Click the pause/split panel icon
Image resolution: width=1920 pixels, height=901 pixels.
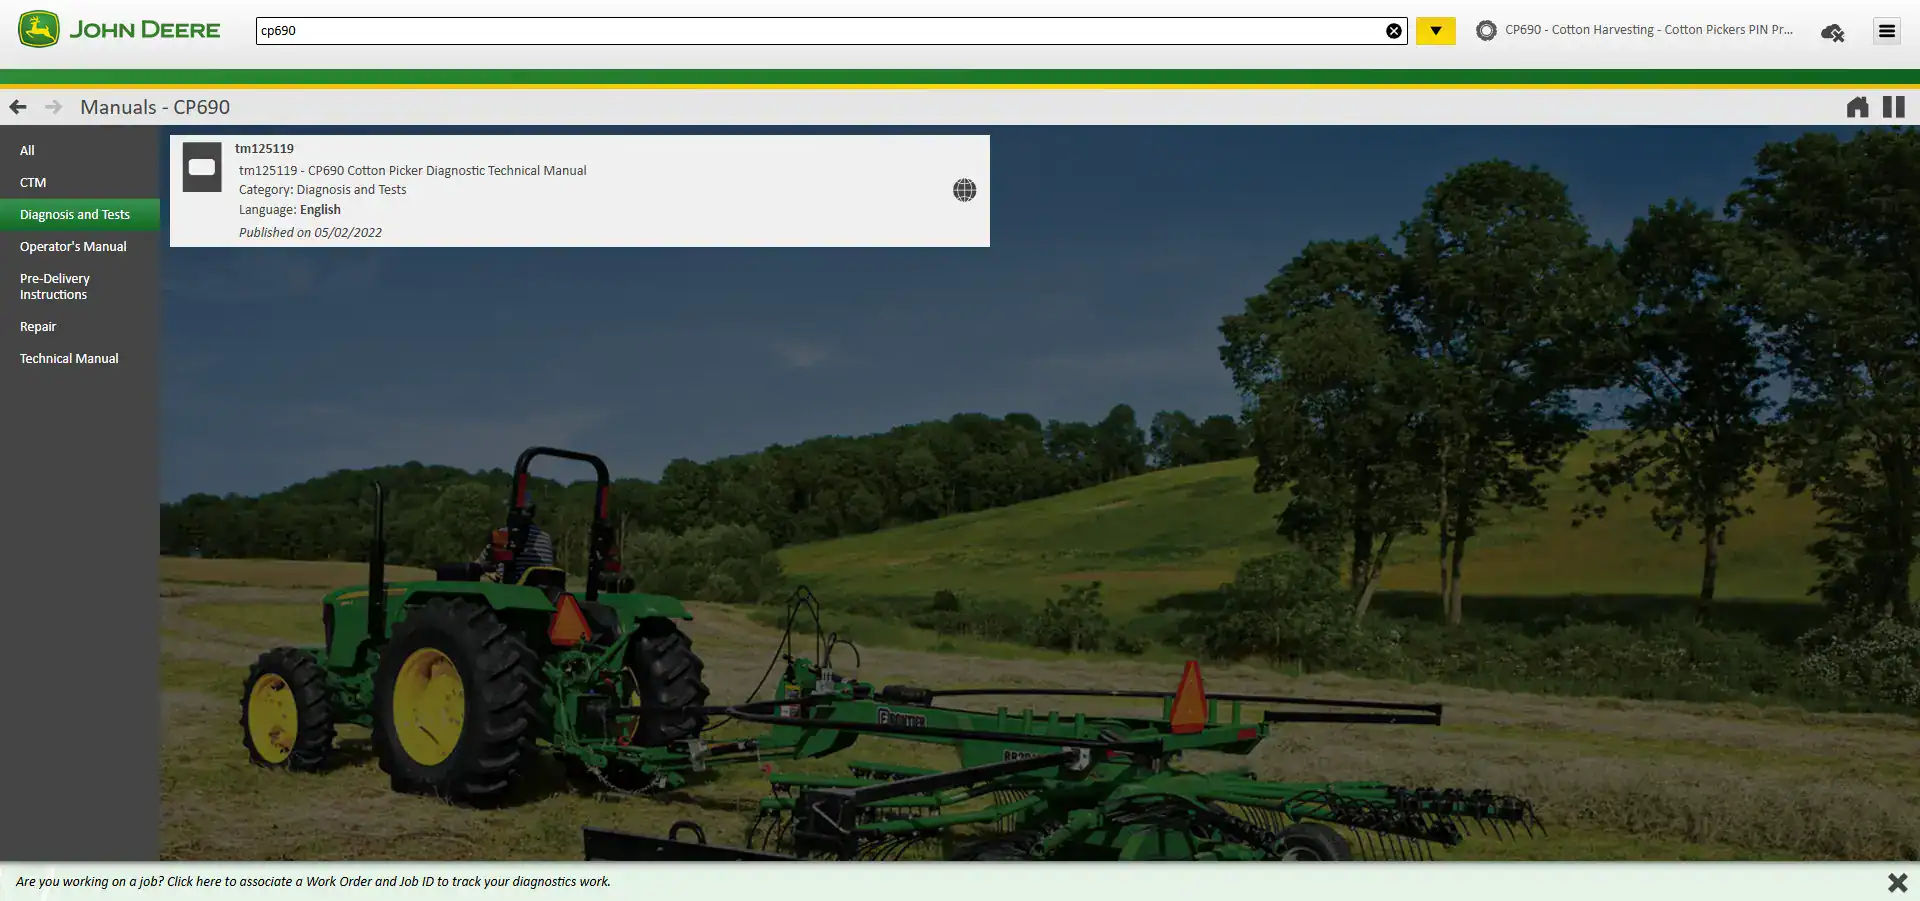1894,107
